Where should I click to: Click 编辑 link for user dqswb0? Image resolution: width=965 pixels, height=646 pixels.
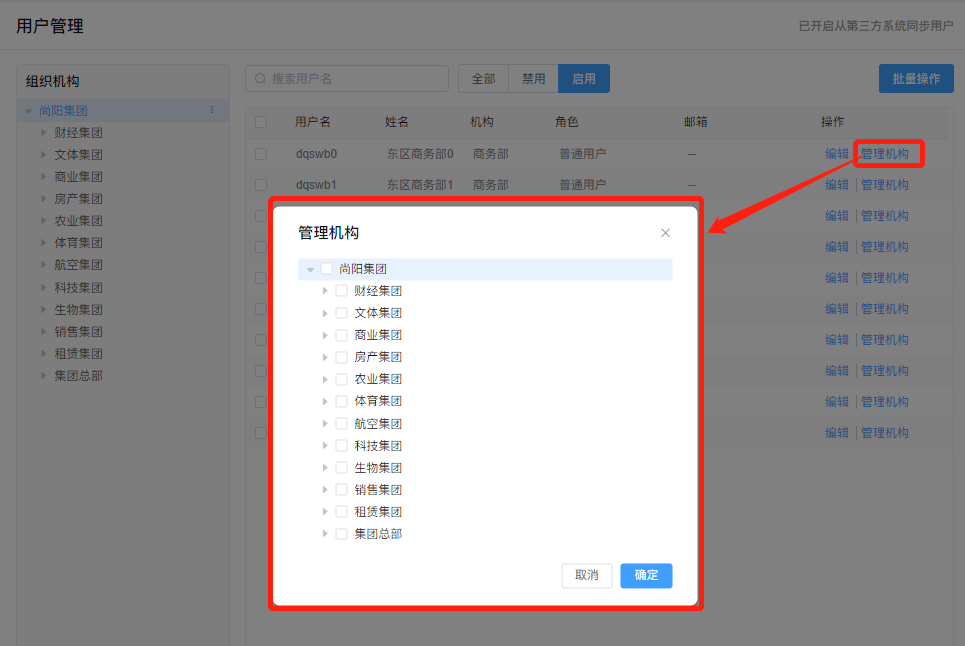tap(836, 154)
